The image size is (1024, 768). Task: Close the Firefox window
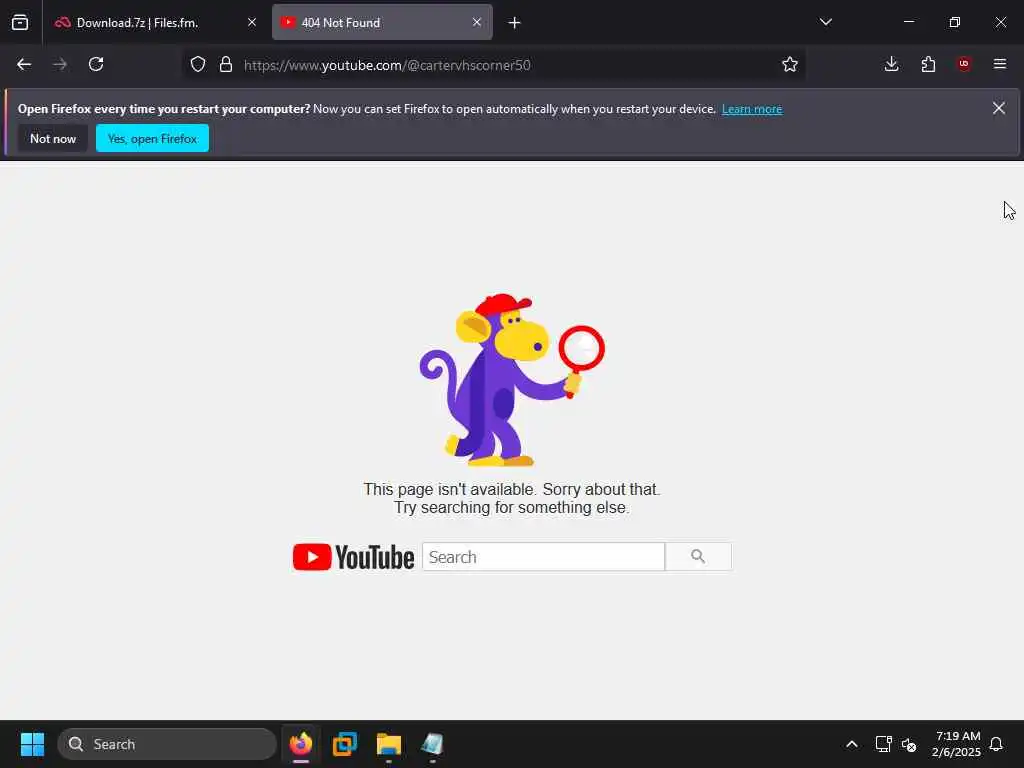click(x=1000, y=22)
